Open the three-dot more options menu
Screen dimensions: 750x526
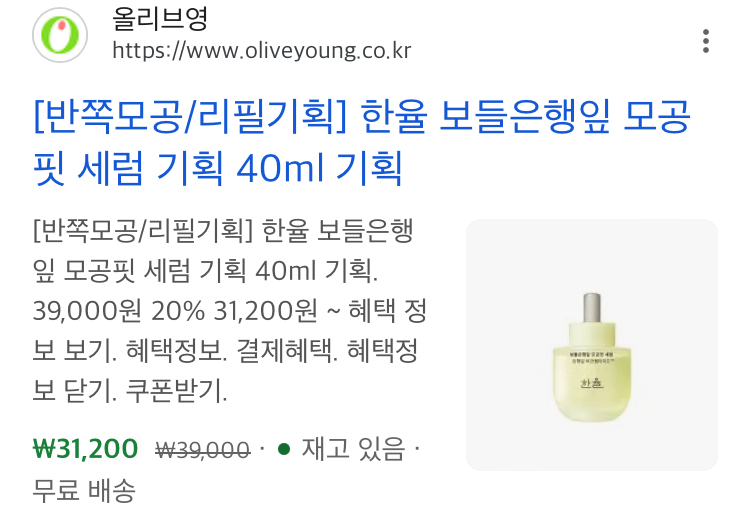point(706,41)
